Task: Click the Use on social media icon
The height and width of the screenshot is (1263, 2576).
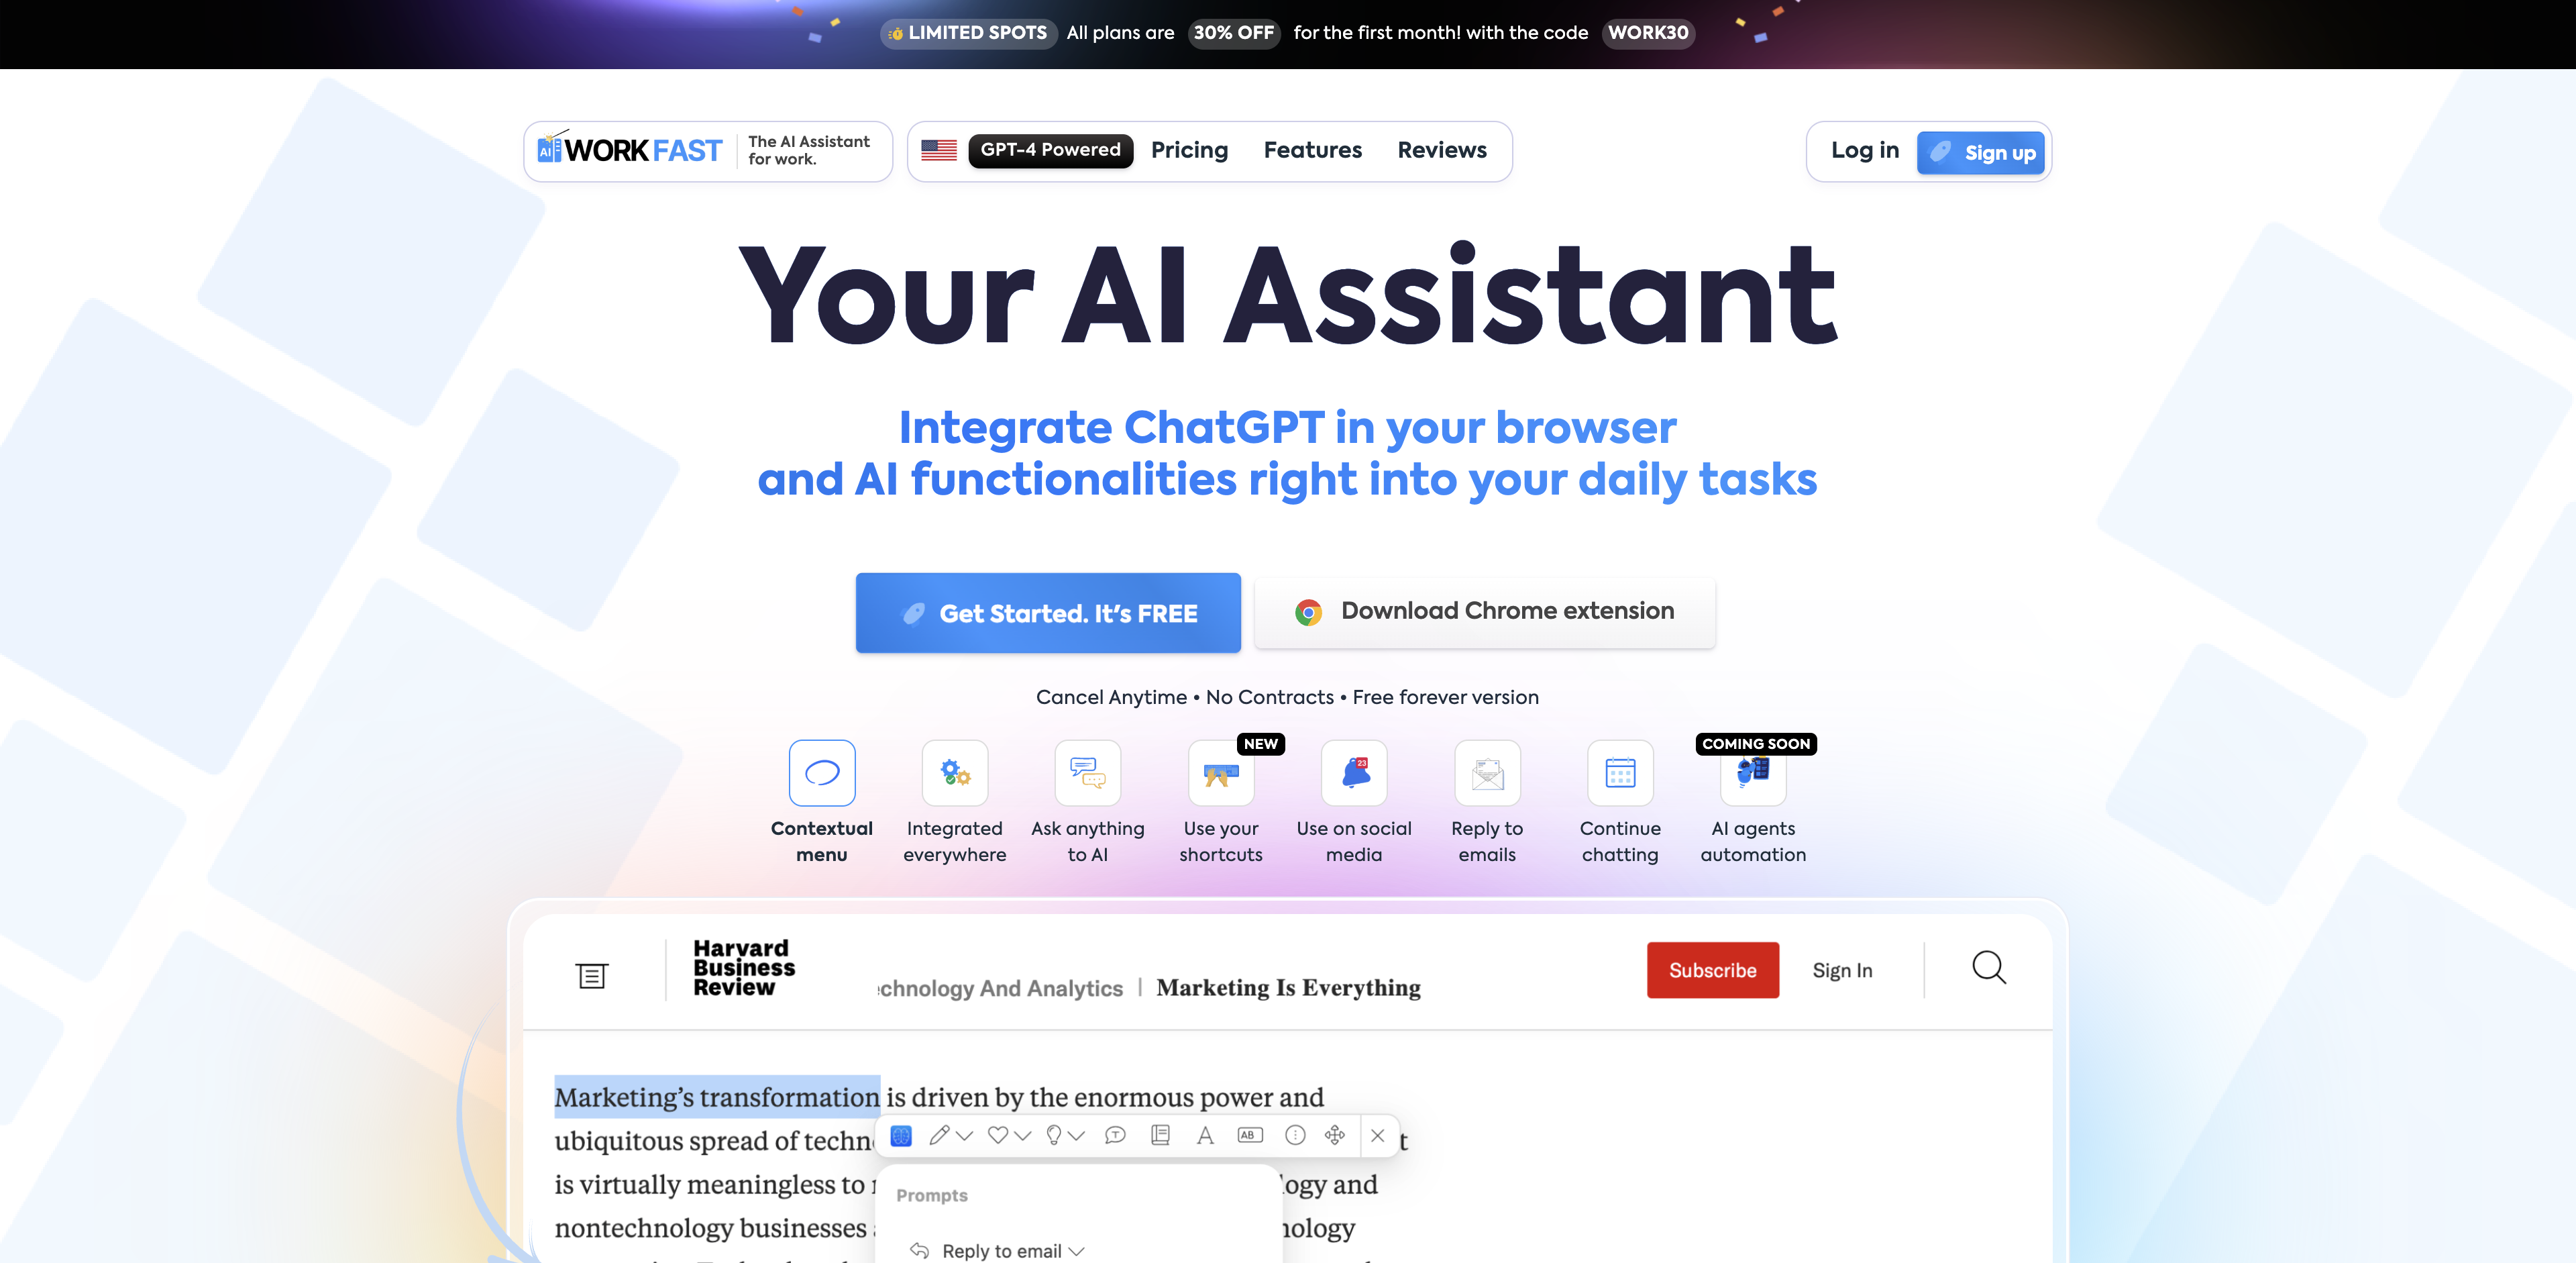Action: coord(1354,773)
